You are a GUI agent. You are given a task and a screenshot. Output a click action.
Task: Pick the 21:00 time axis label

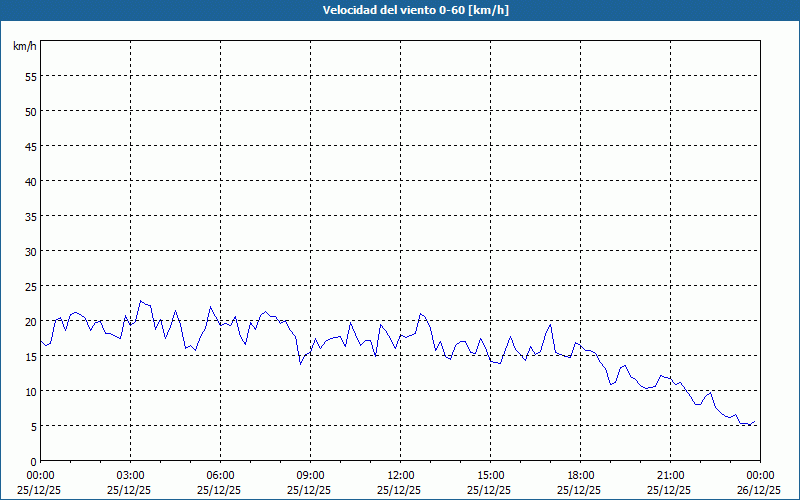tap(670, 475)
